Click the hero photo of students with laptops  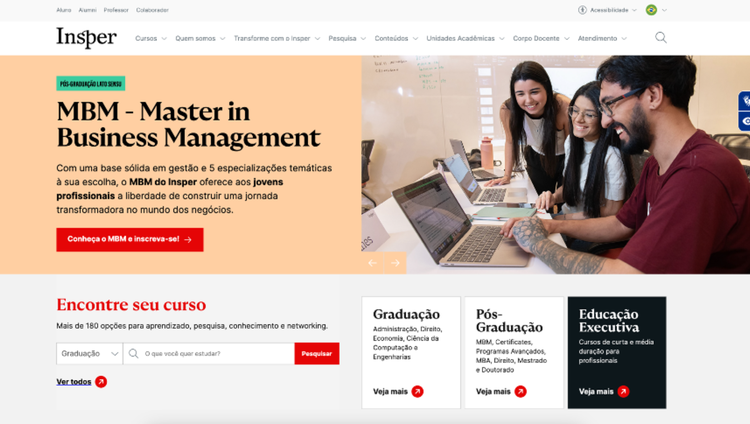click(555, 165)
